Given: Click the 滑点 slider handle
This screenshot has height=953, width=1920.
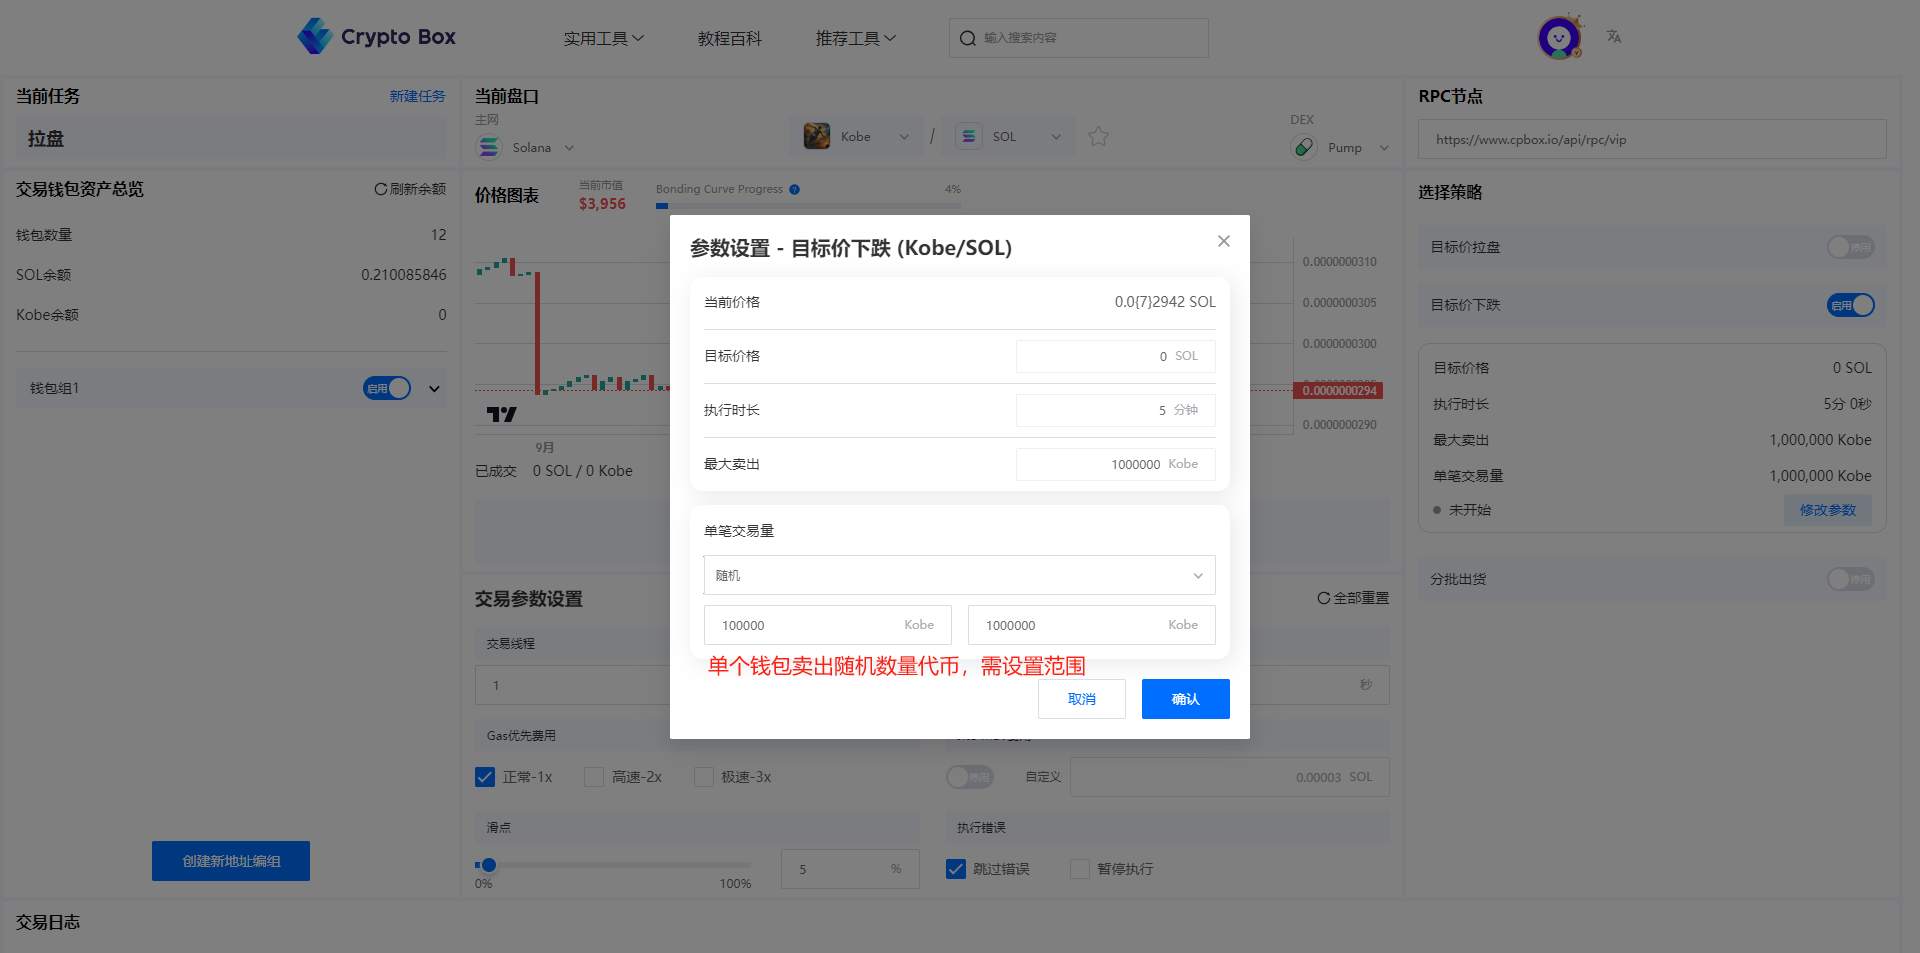Looking at the screenshot, I should click(x=488, y=865).
